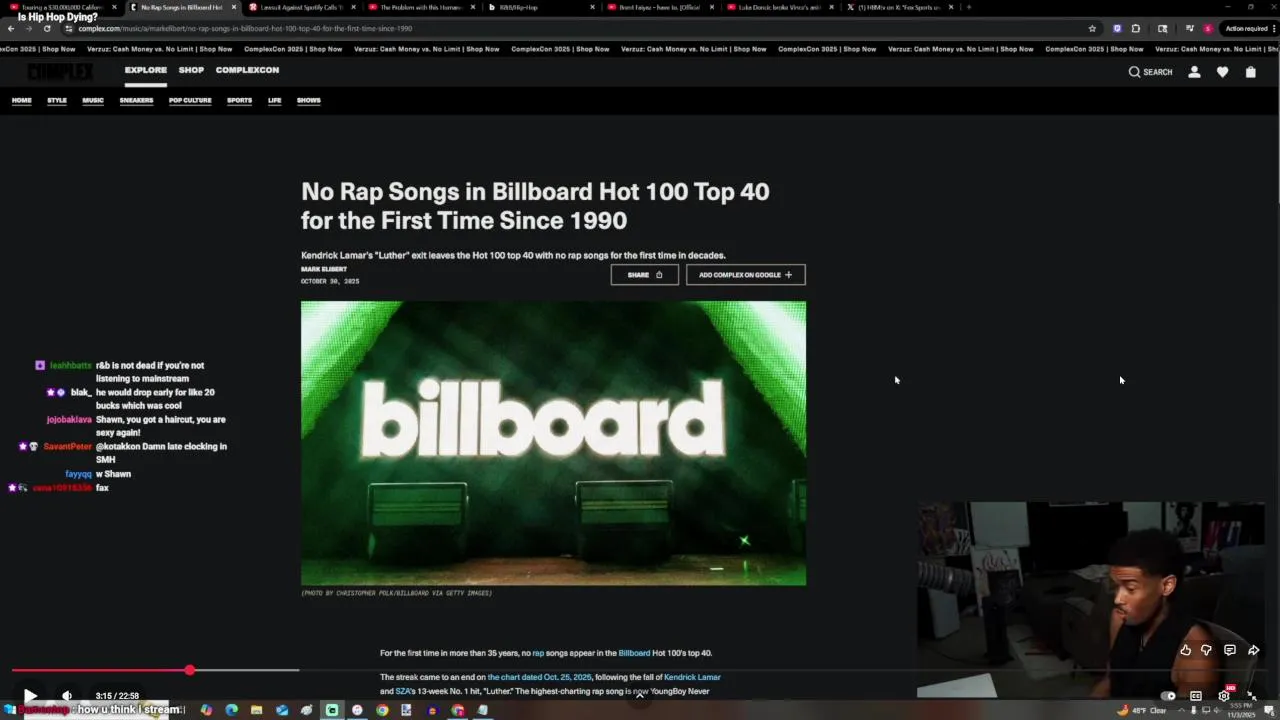Open the MUSIC section
The width and height of the screenshot is (1280, 720).
[93, 100]
